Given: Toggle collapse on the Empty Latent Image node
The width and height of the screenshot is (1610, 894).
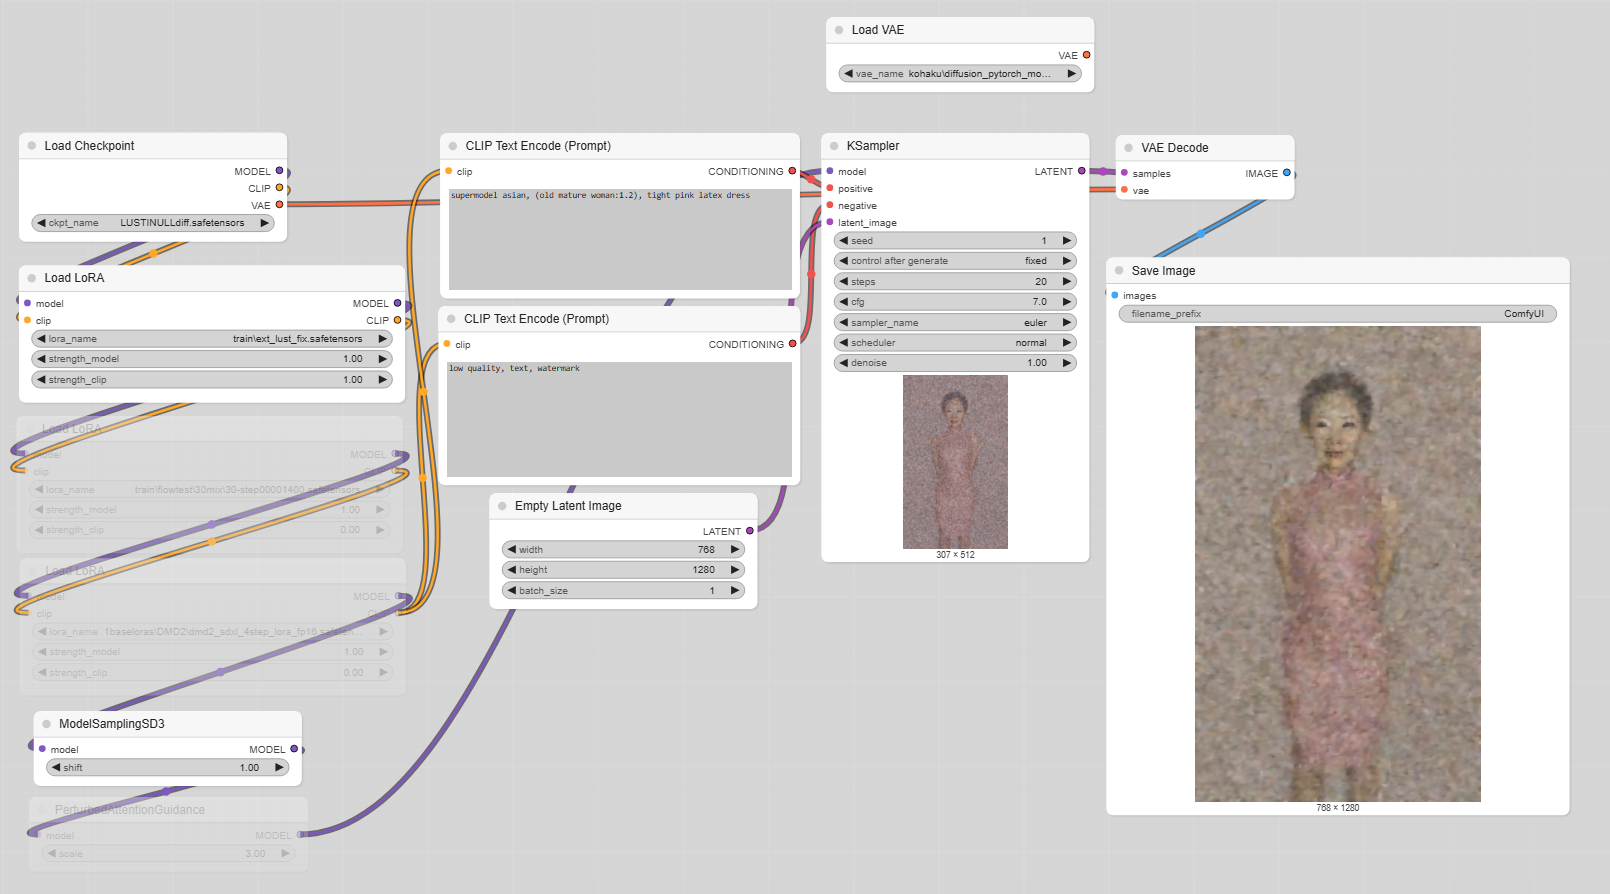Looking at the screenshot, I should 502,506.
